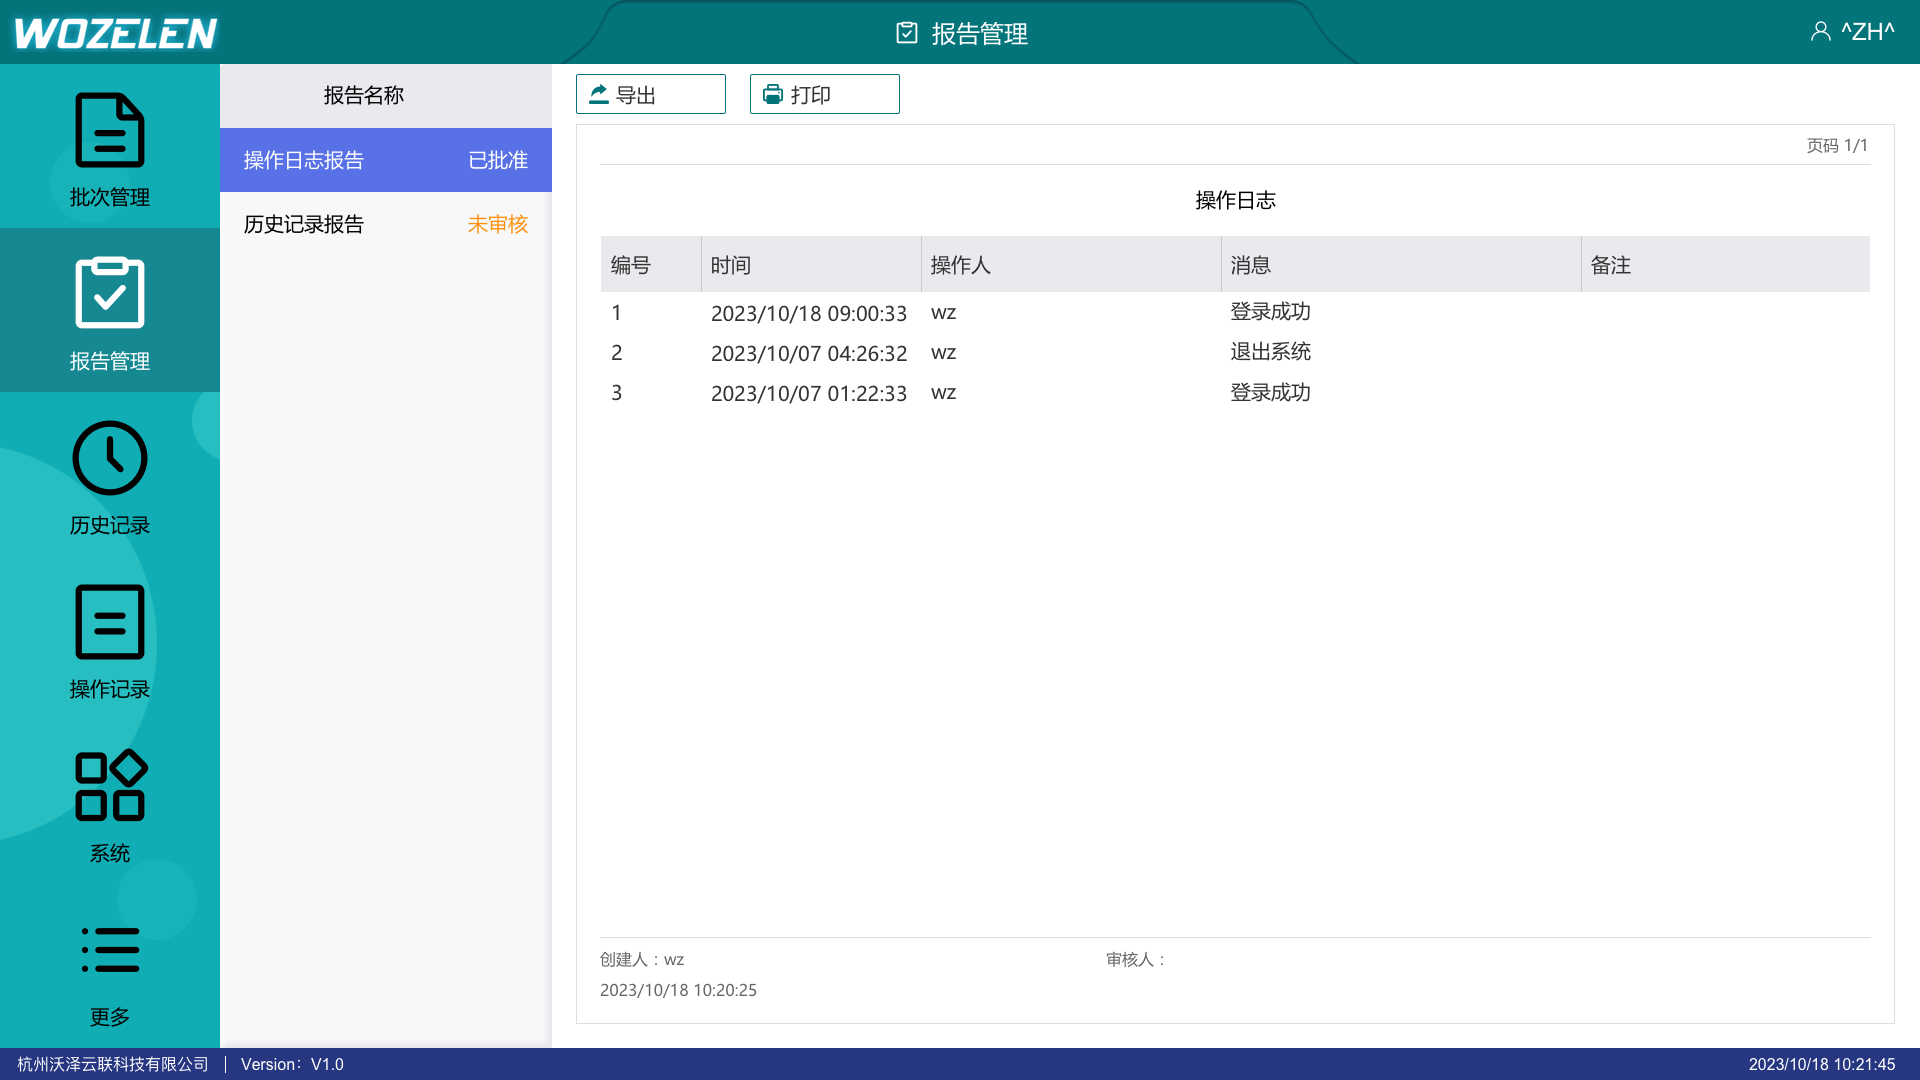Click the 审核人 footer label
Viewport: 1920px width, 1080px height.
1136,960
